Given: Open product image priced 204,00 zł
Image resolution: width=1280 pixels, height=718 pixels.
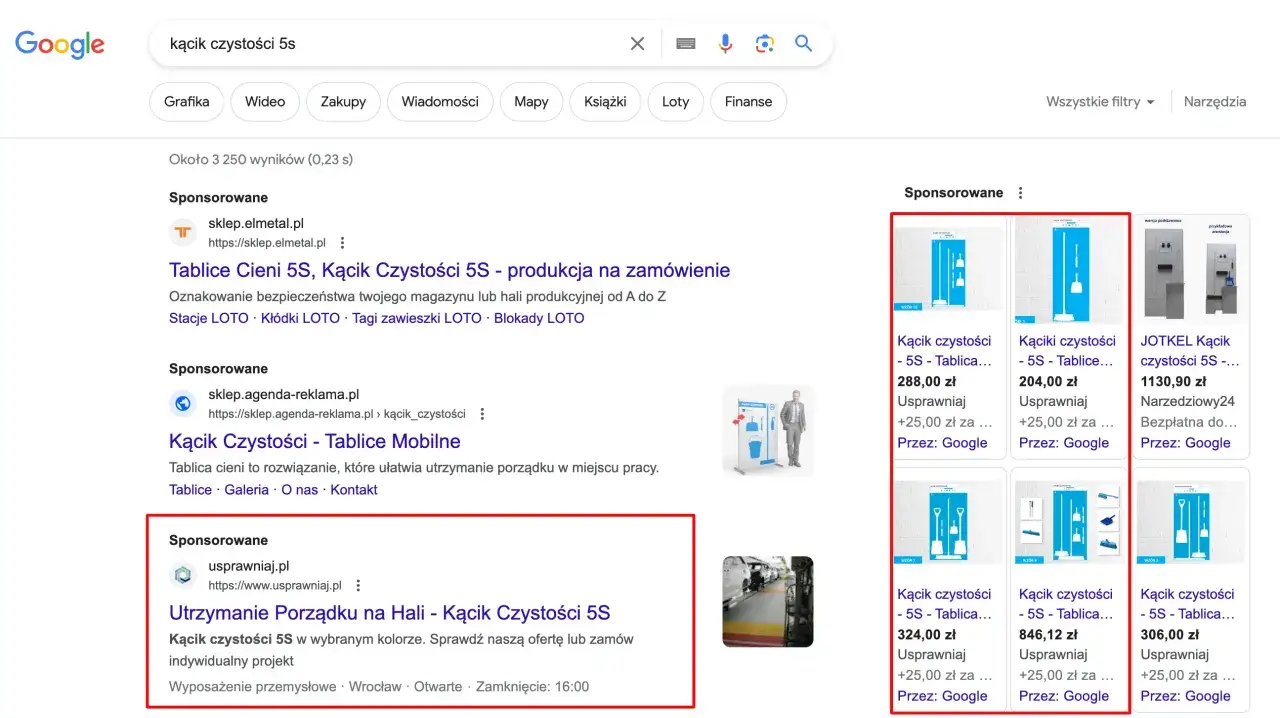Looking at the screenshot, I should [x=1069, y=269].
